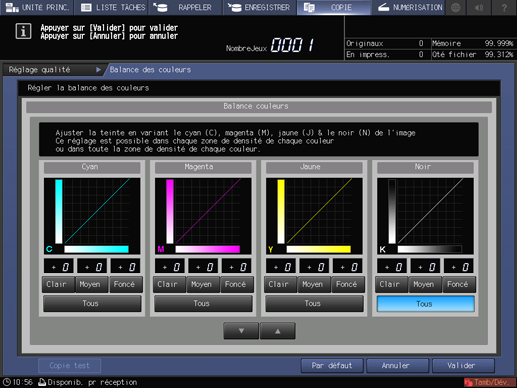Select Foncé density zone for Magenta
This screenshot has height=388, width=517.
[x=236, y=284]
